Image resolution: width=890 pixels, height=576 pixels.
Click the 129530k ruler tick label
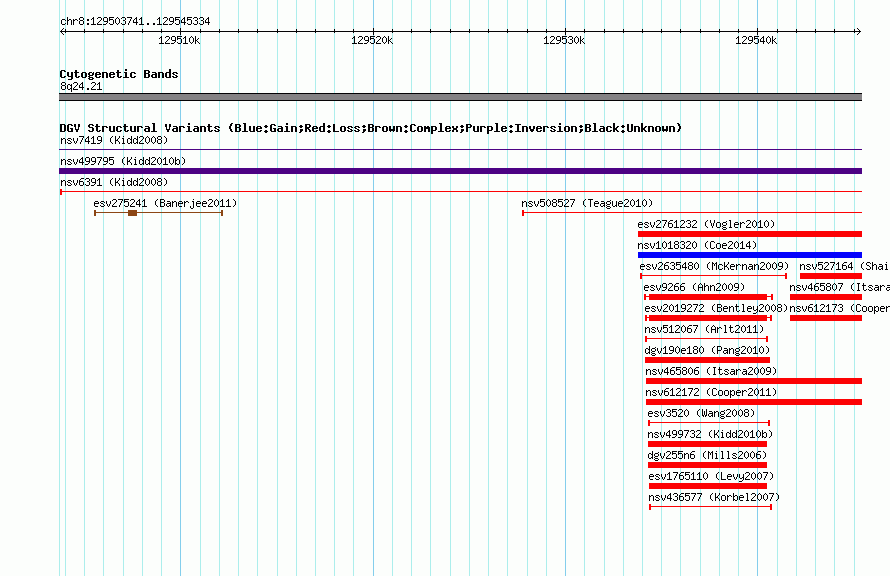coord(564,40)
